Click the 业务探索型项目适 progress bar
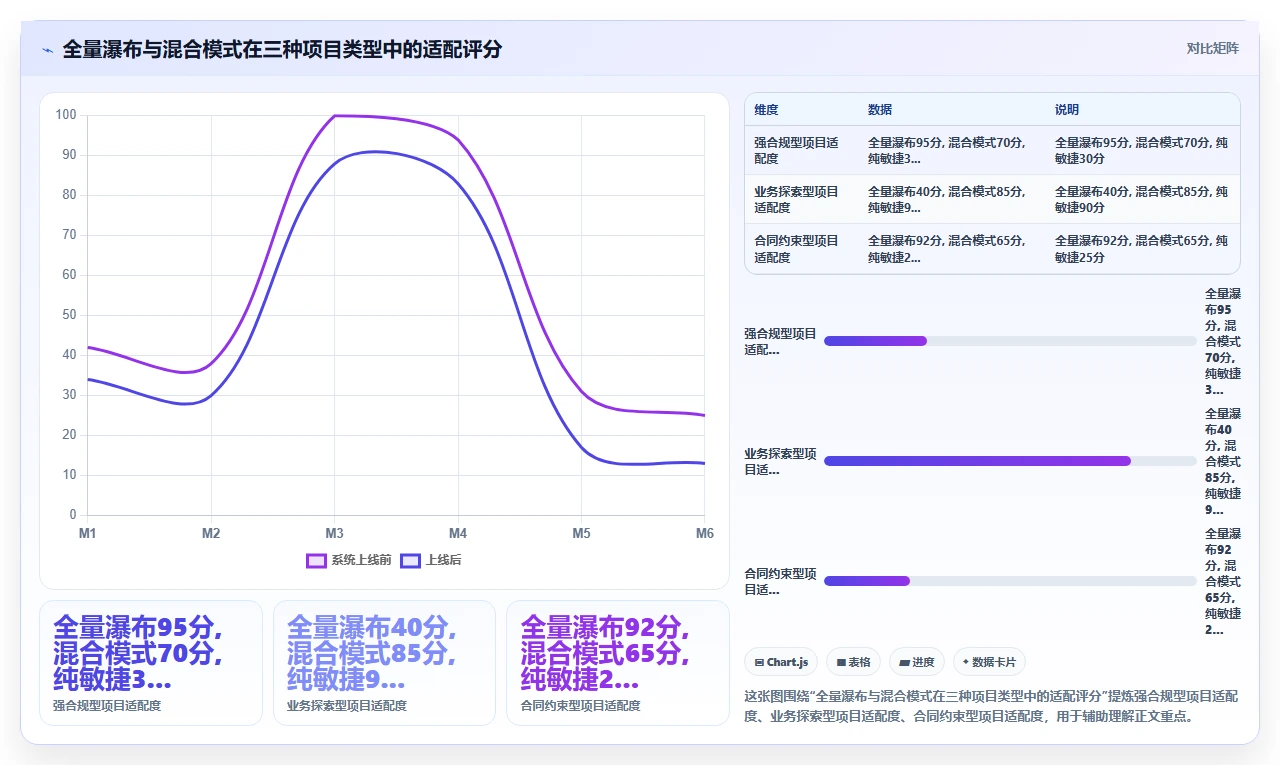 pyautogui.click(x=1010, y=461)
